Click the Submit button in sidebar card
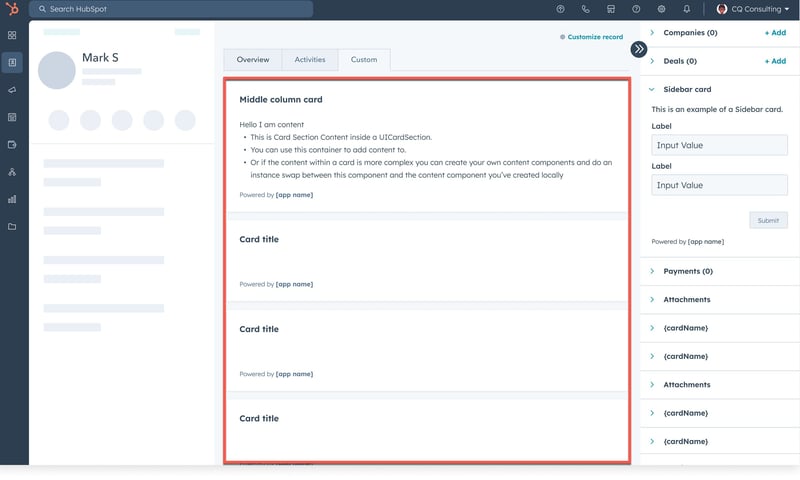Image resolution: width=800 pixels, height=480 pixels. coord(768,220)
